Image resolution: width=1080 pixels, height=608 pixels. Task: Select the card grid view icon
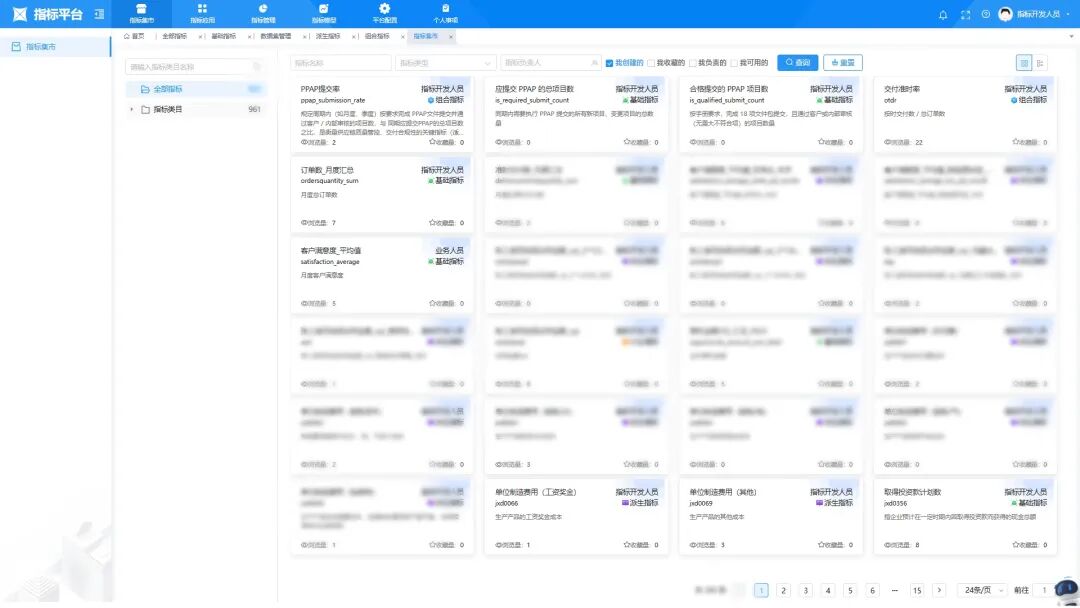tap(1024, 63)
